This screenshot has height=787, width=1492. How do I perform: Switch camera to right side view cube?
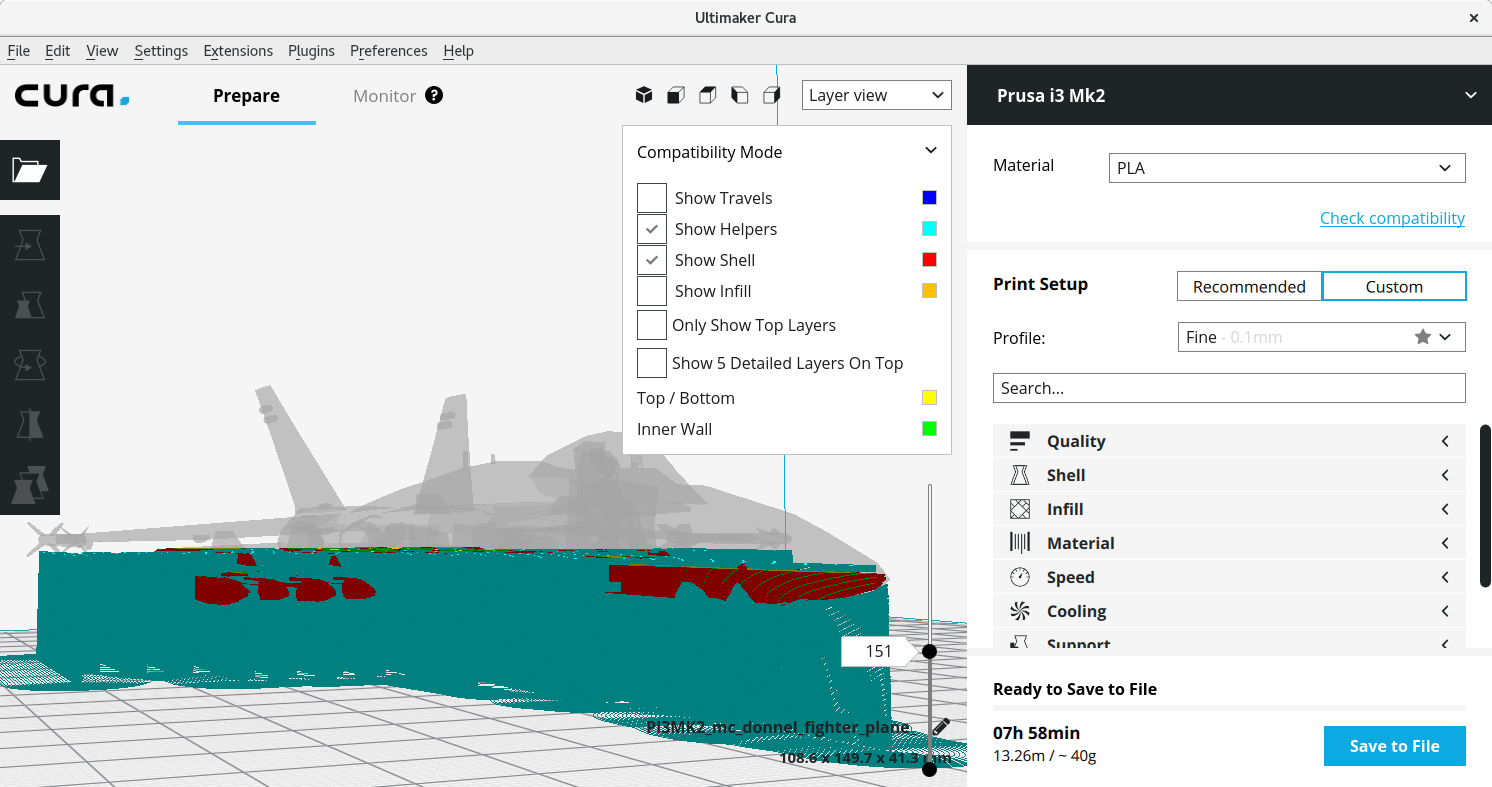click(772, 95)
